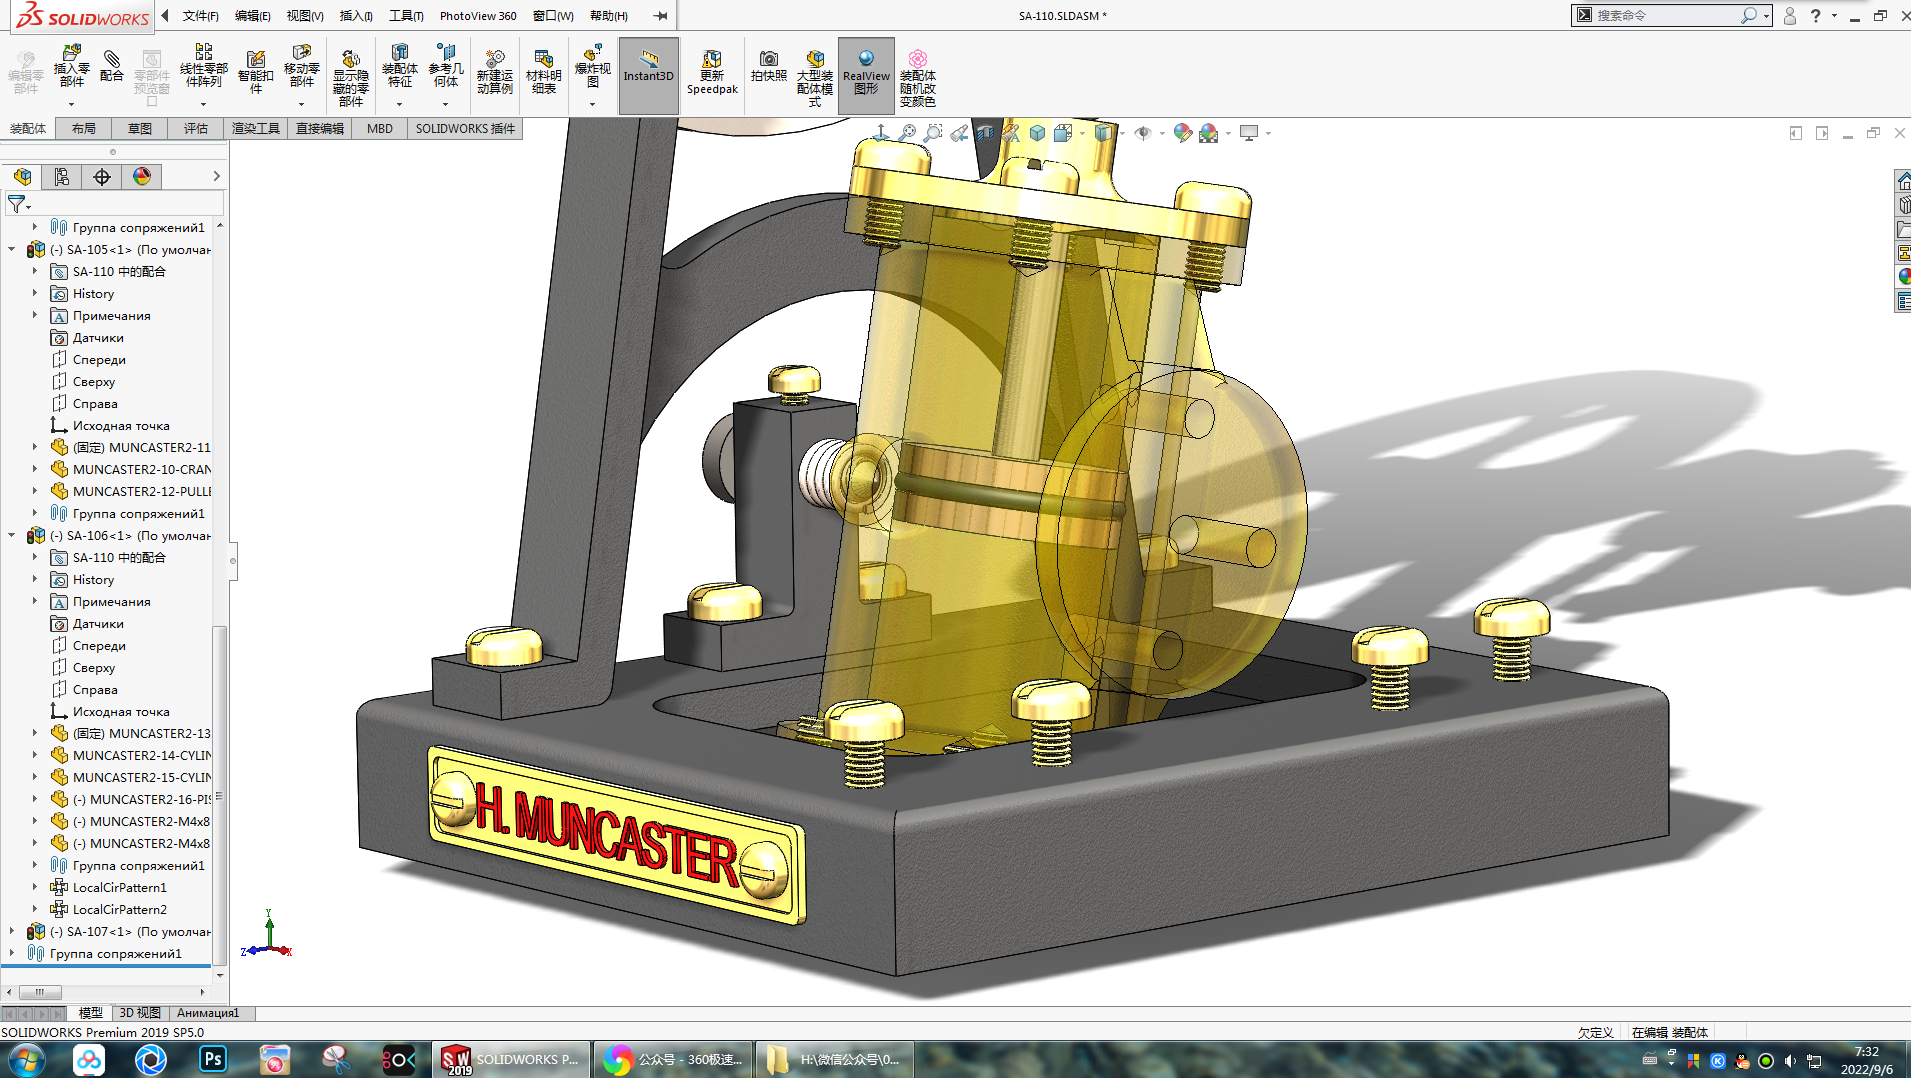Image resolution: width=1911 pixels, height=1078 pixels.
Task: Open Hide/Show Items eye dropdown arrow
Action: coord(1162,133)
